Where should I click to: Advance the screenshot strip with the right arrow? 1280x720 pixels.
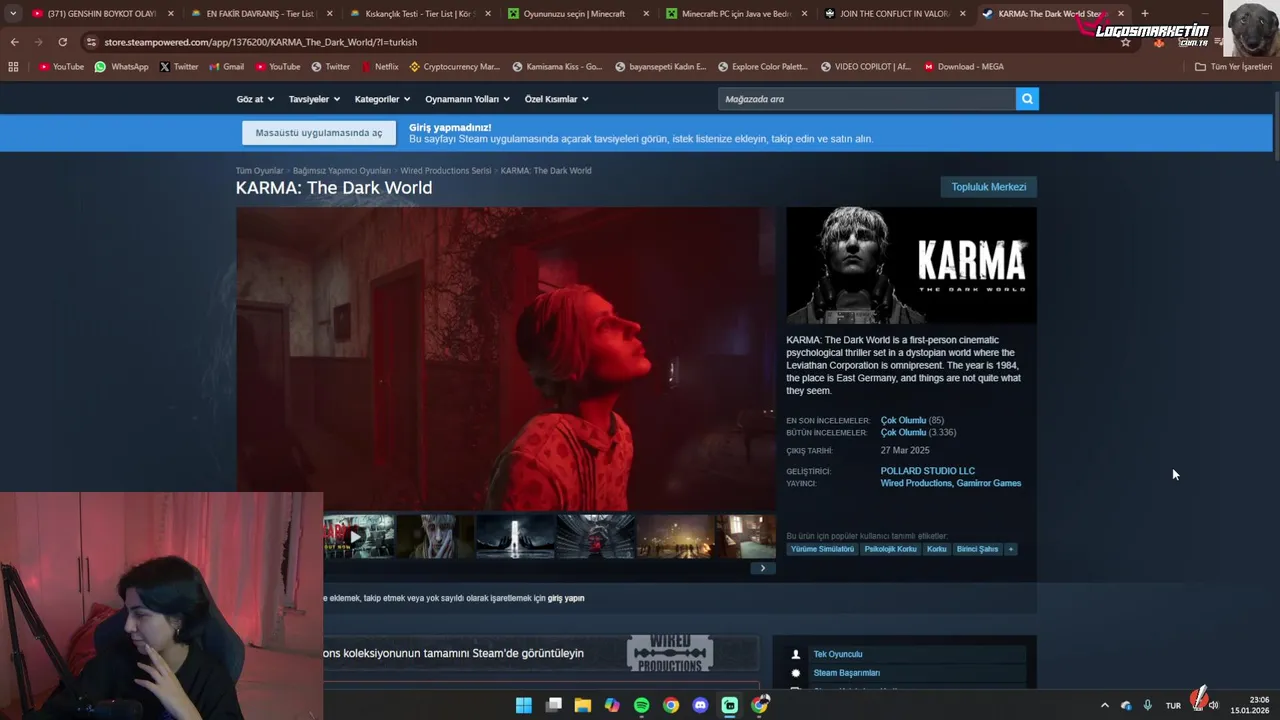coord(762,568)
